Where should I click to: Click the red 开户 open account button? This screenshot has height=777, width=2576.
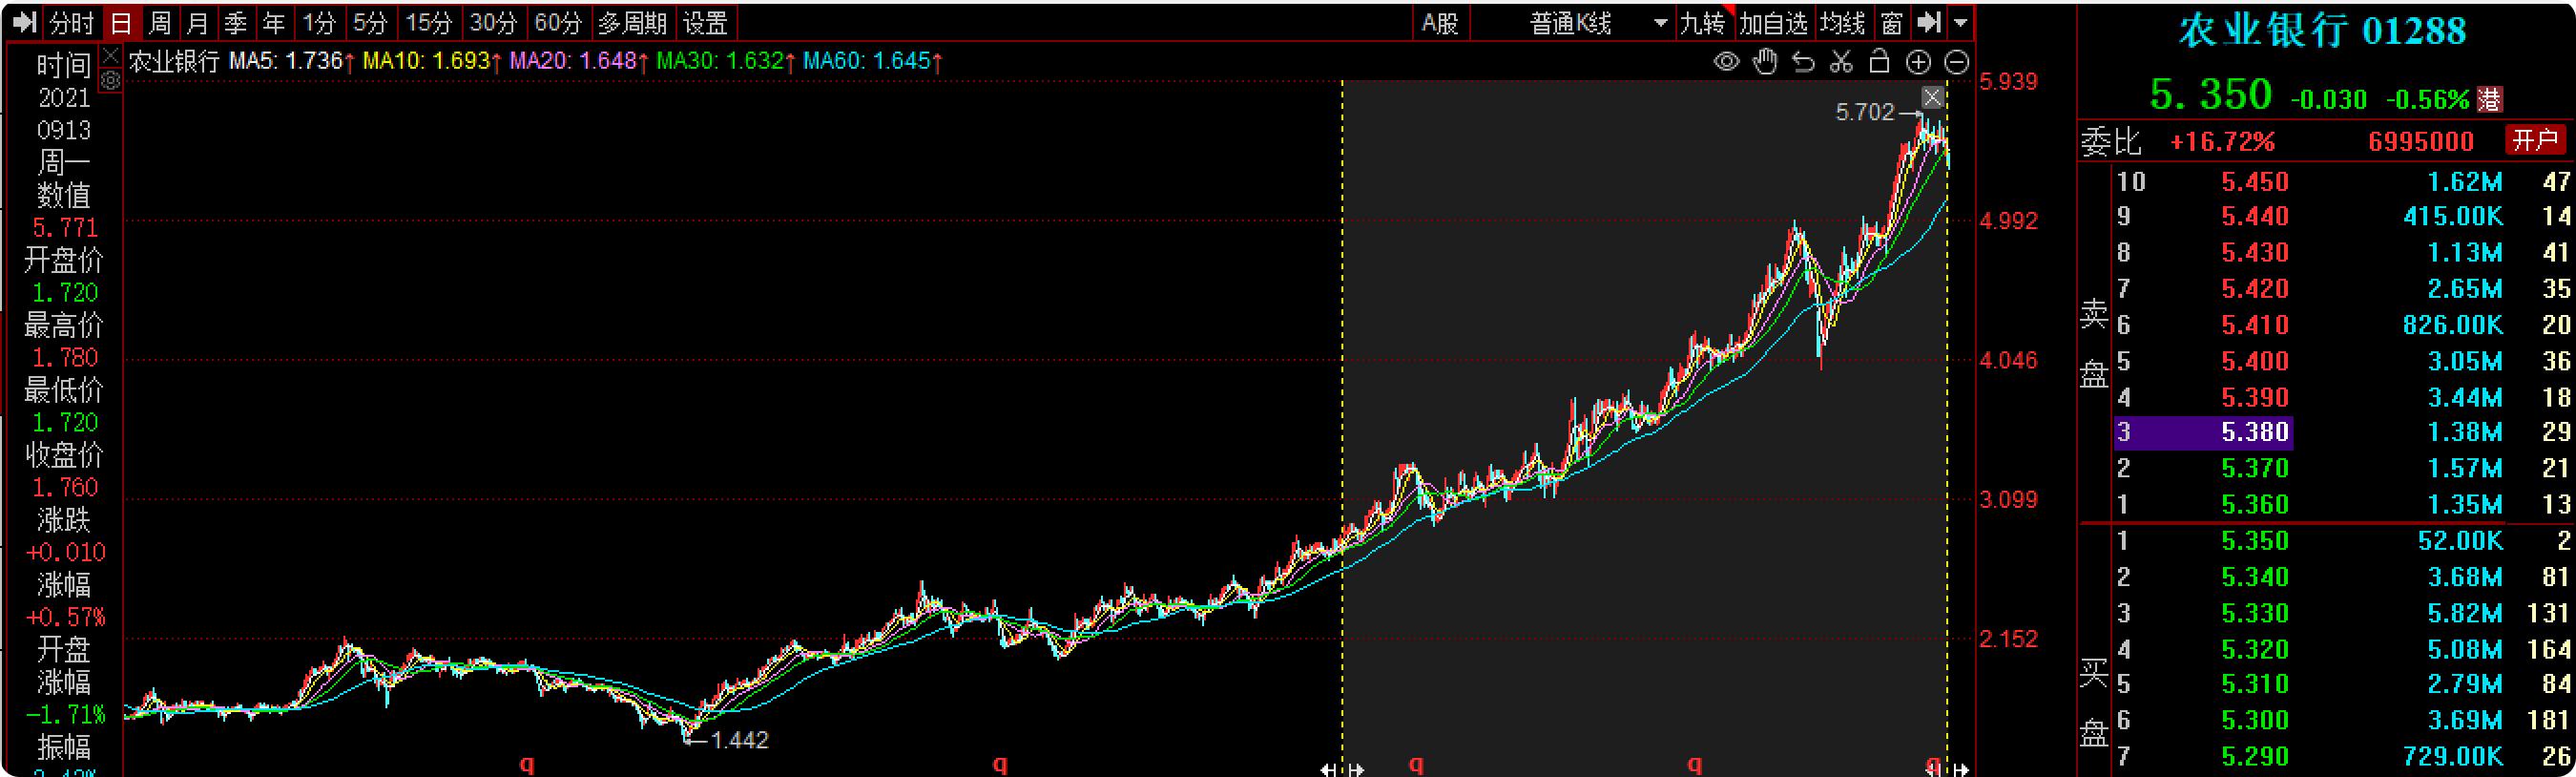pos(2536,140)
